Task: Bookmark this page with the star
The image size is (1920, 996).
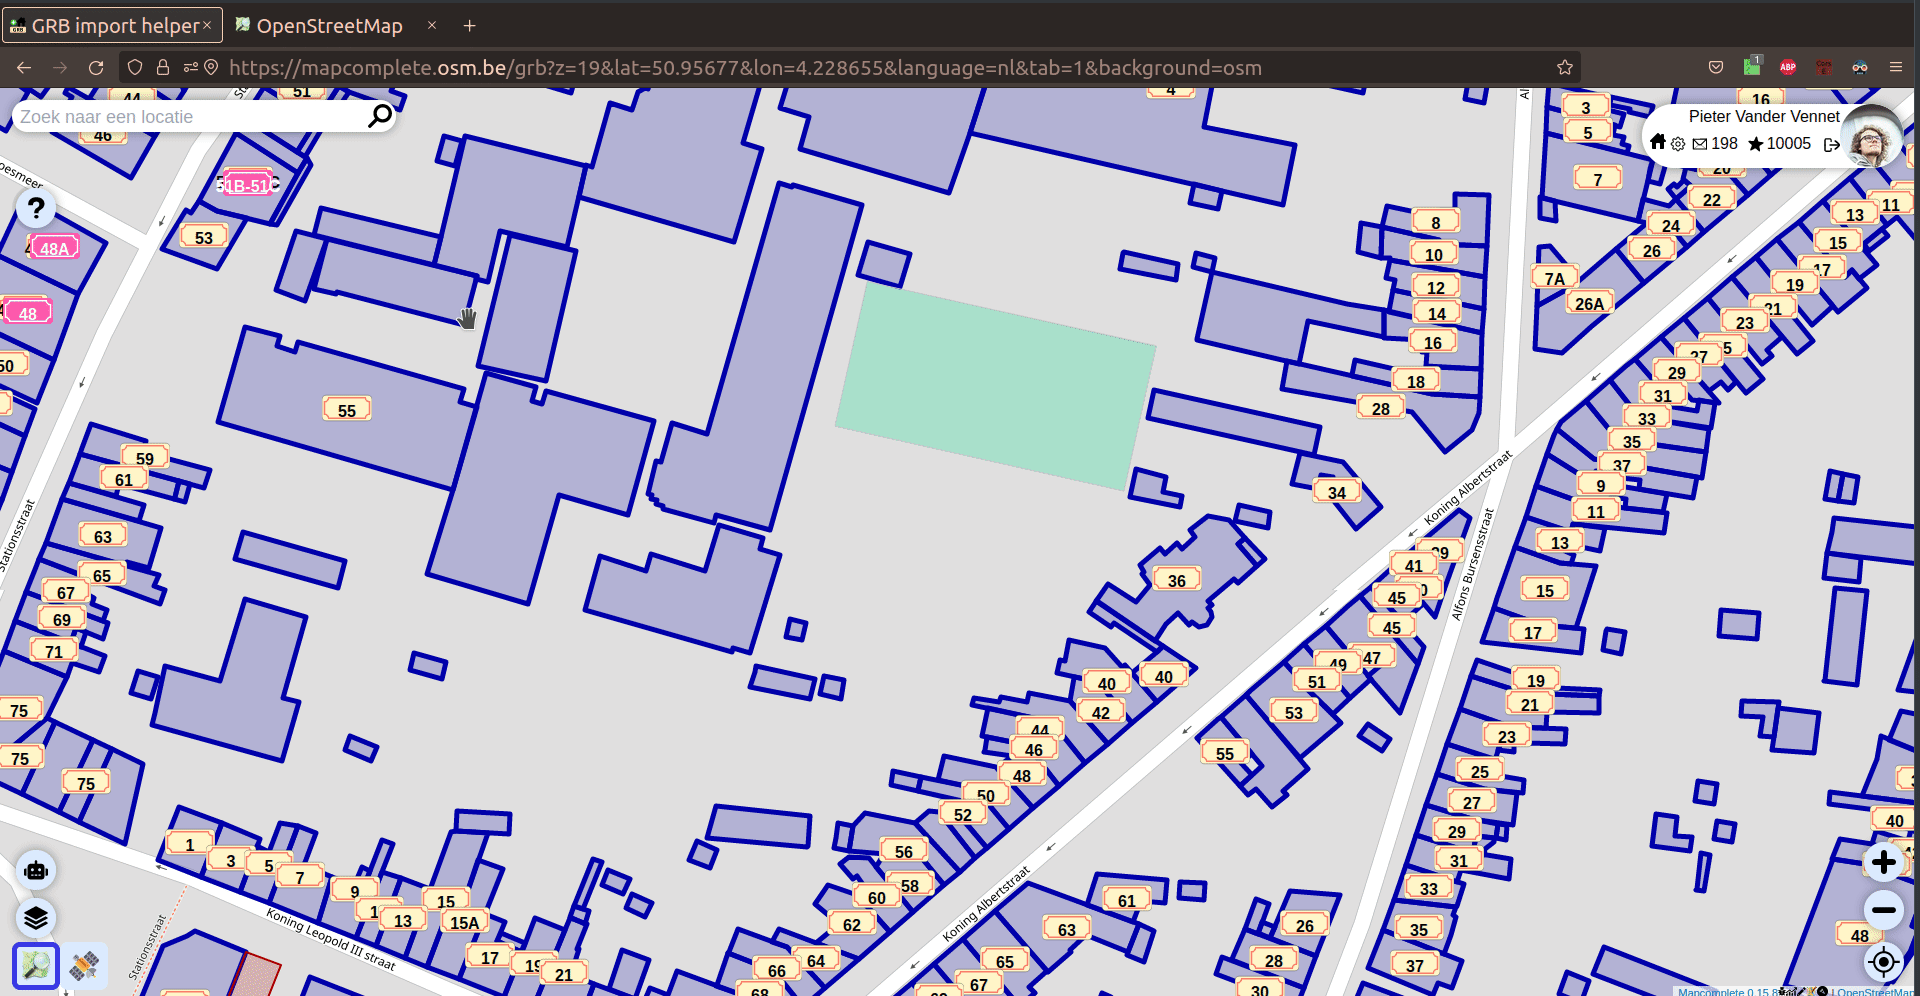Action: click(x=1564, y=67)
